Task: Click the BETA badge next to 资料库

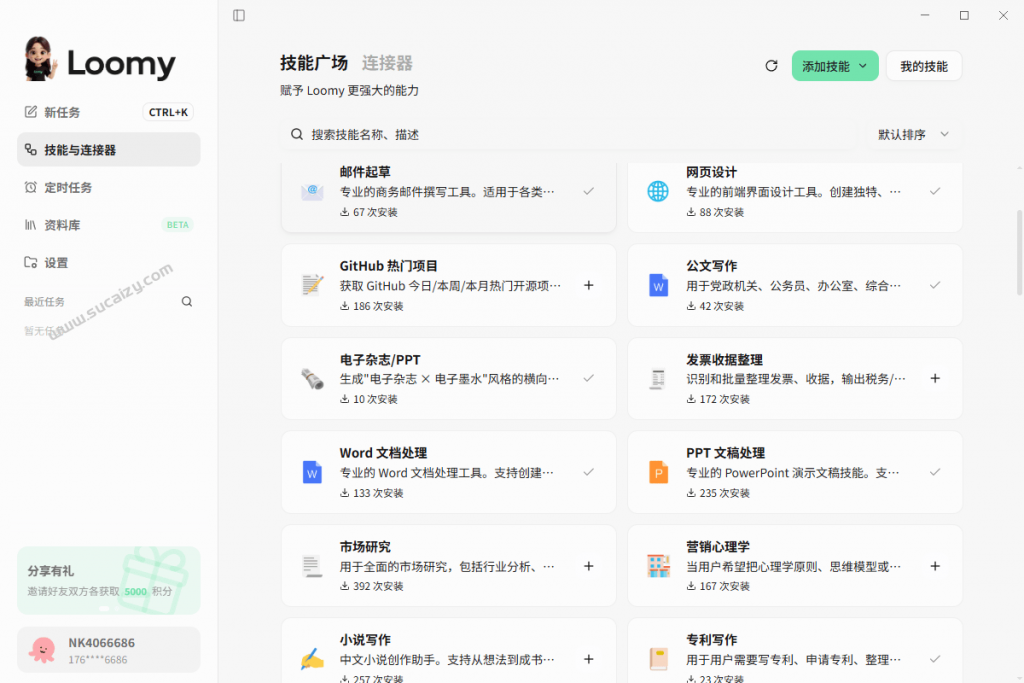Action: pyautogui.click(x=177, y=225)
